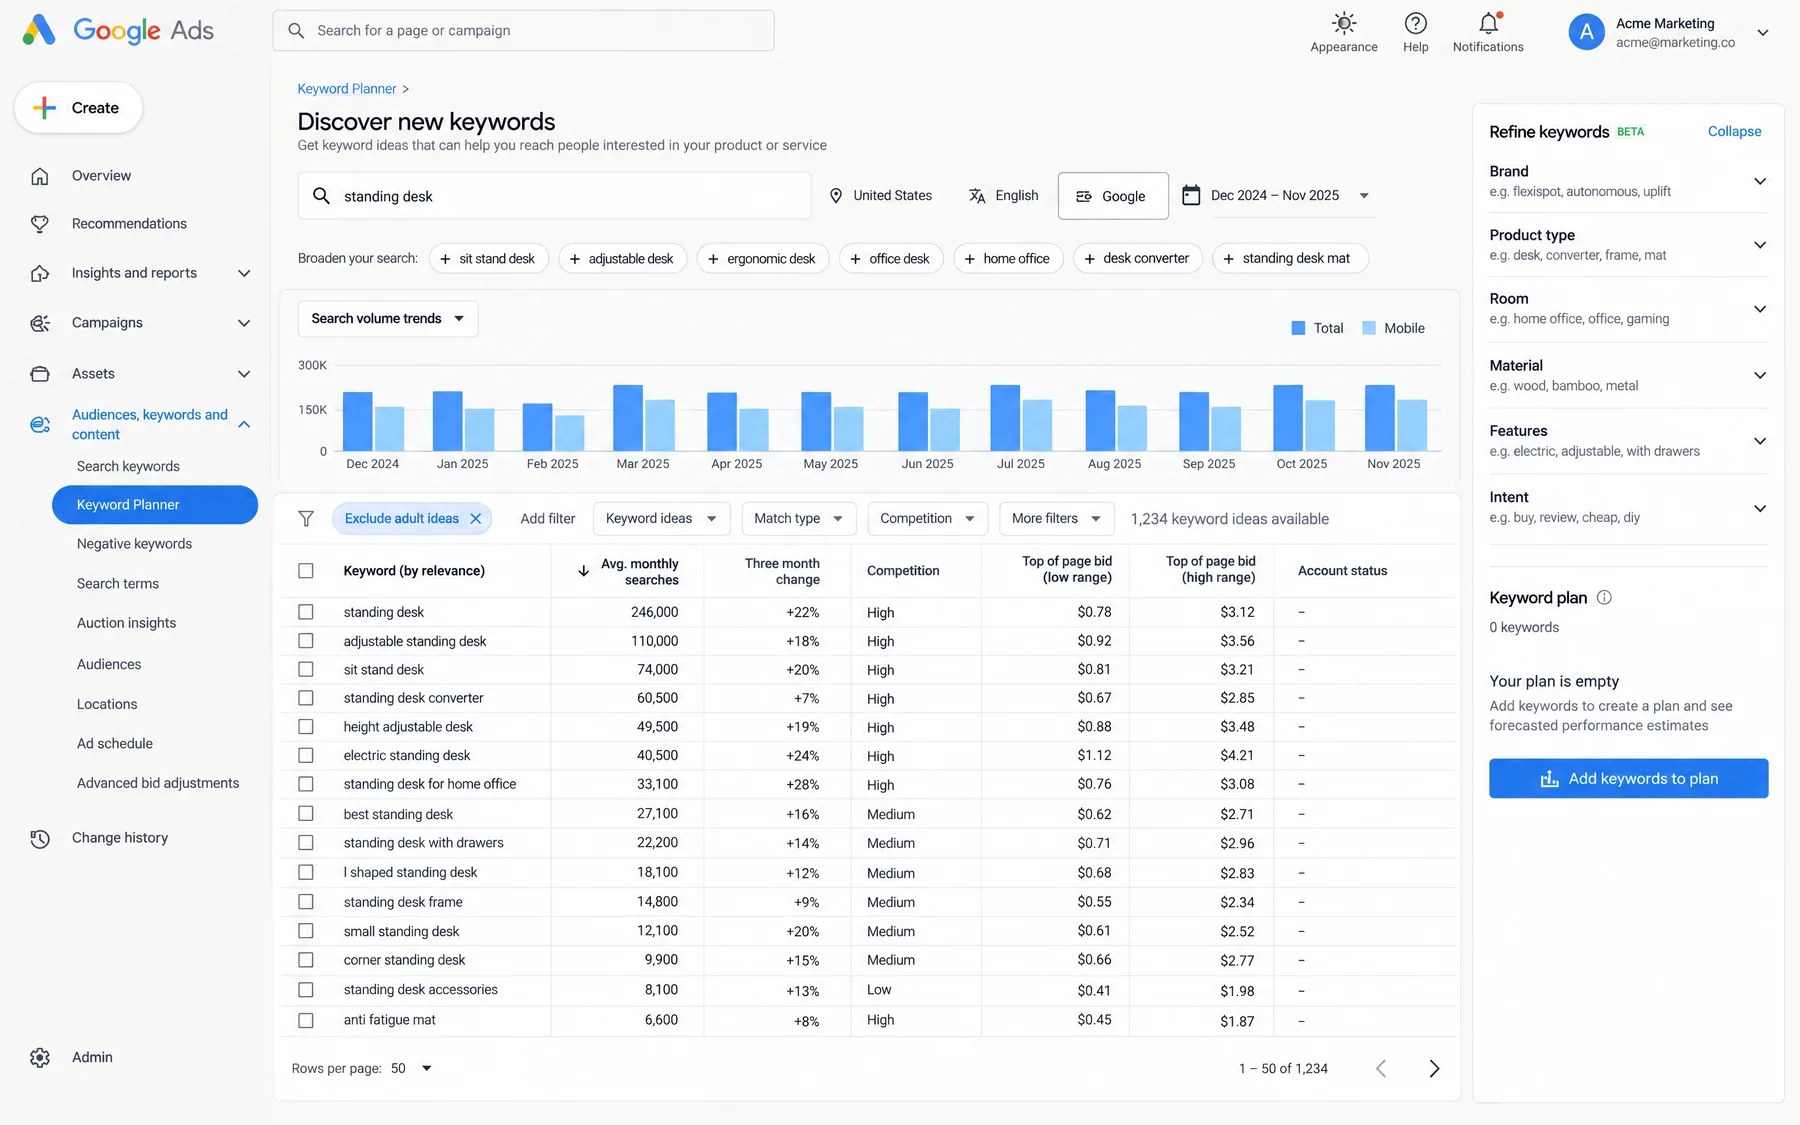Click the Add filter link
The height and width of the screenshot is (1125, 1800).
tap(548, 519)
